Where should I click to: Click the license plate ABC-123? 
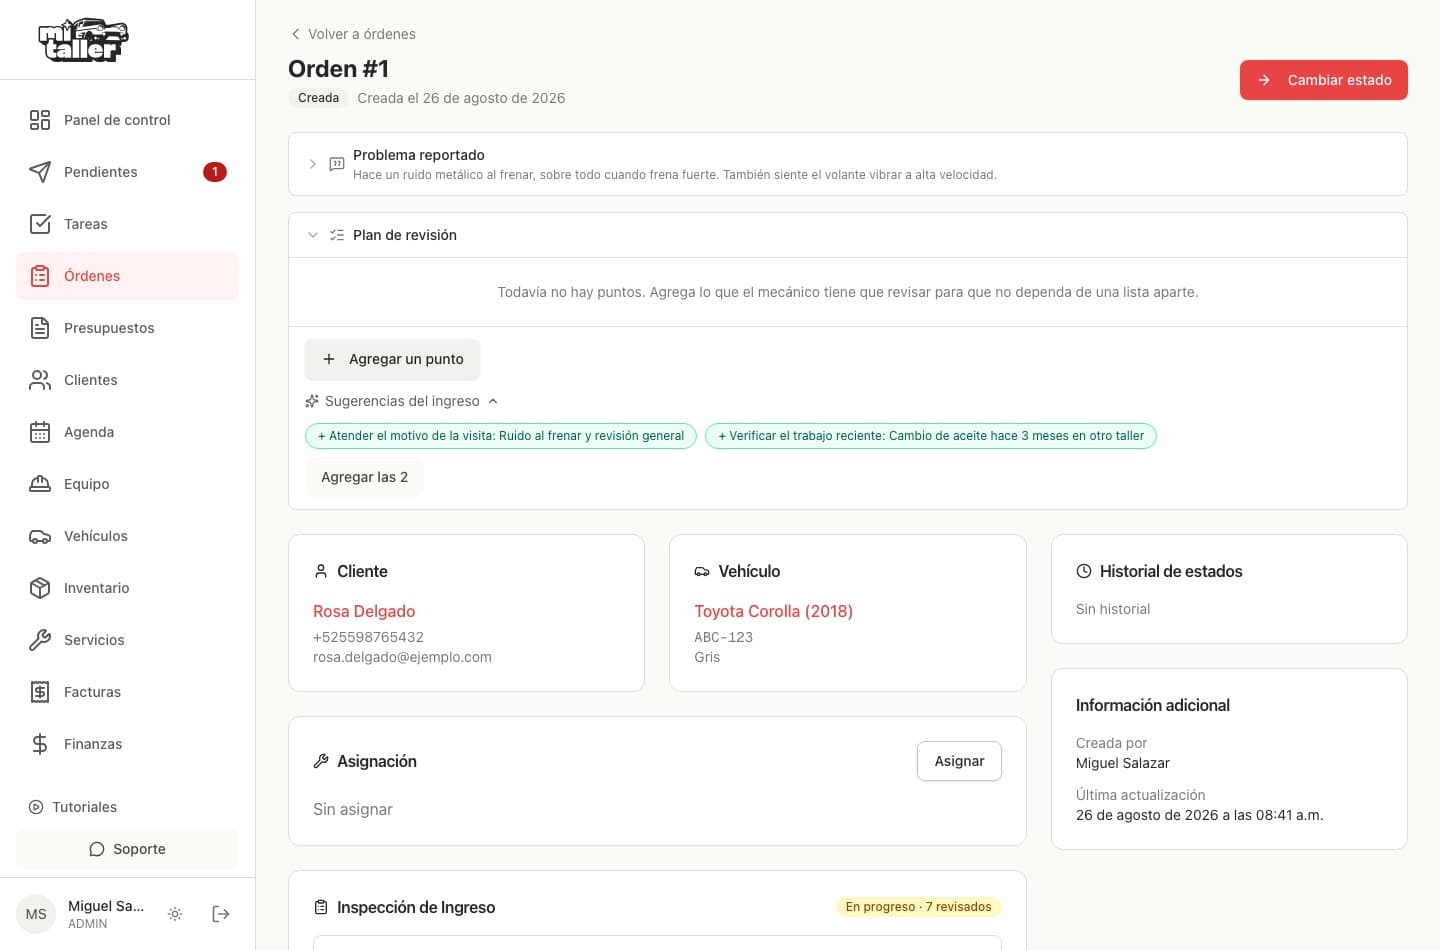[723, 637]
